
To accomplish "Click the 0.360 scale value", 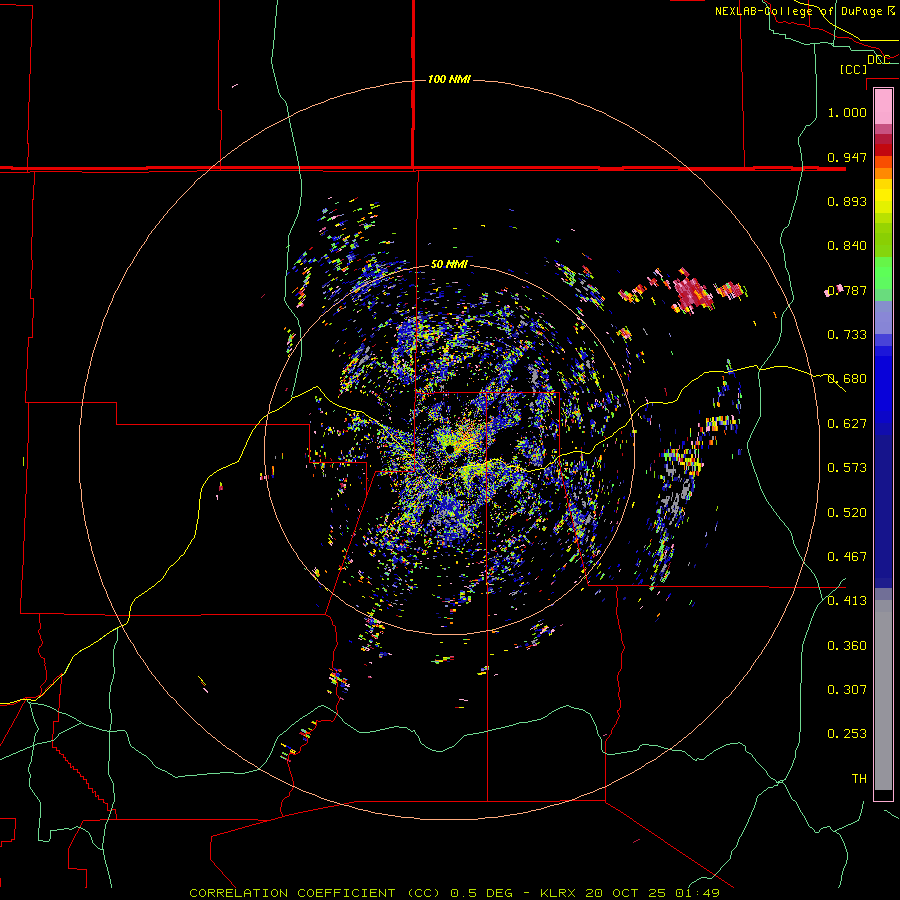I will (x=847, y=645).
